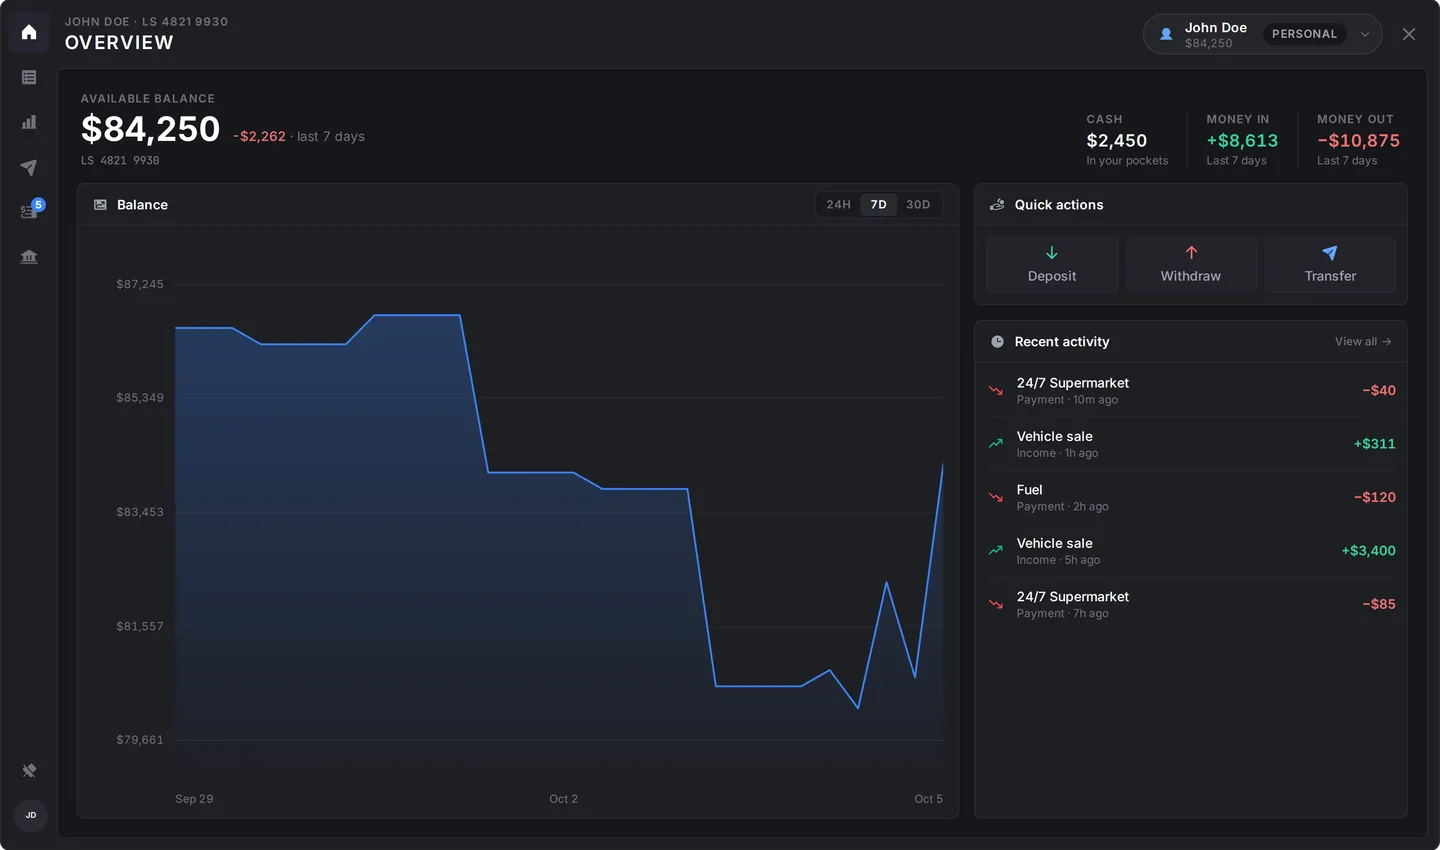Click the MONEY IN +$8,613 value
1440x850 pixels.
[x=1242, y=141]
